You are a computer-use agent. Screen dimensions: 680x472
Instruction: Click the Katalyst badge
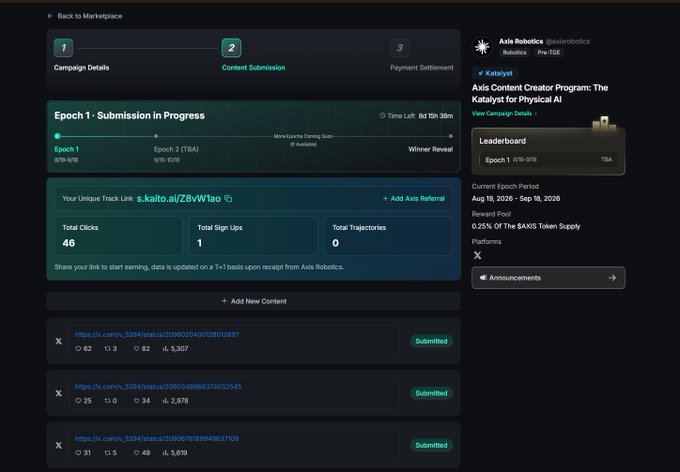tap(495, 73)
